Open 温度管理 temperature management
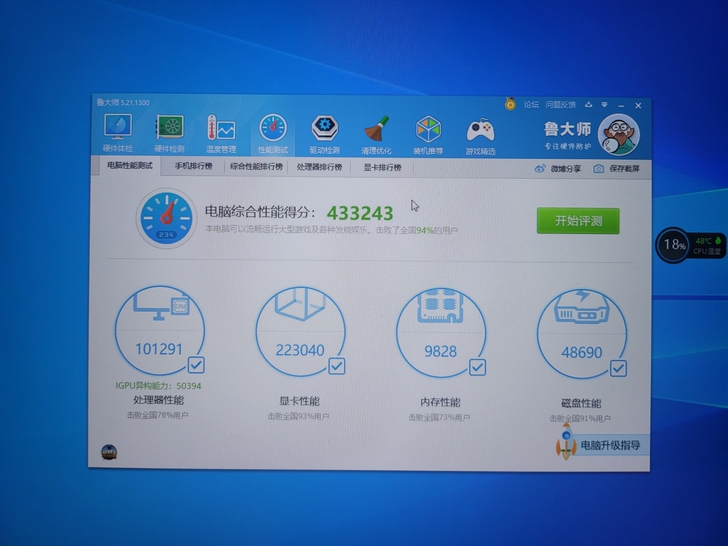Screen dimensions: 728x546 click(220, 131)
